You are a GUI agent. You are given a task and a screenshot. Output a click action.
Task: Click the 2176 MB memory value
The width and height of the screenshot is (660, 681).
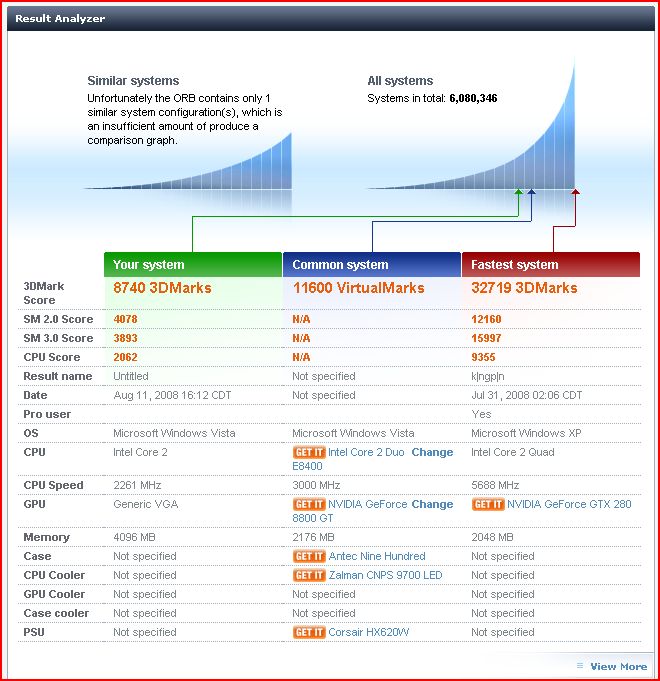click(313, 537)
